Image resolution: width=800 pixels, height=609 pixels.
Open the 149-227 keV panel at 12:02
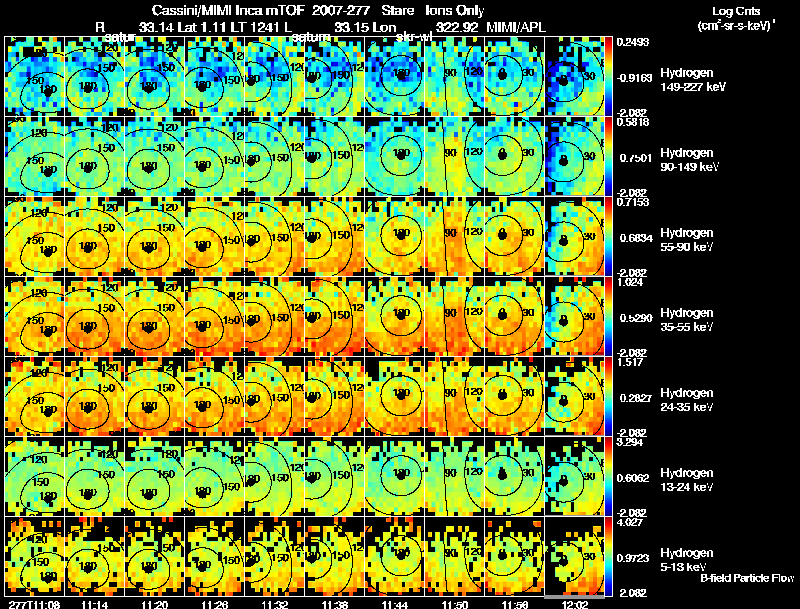[574, 77]
